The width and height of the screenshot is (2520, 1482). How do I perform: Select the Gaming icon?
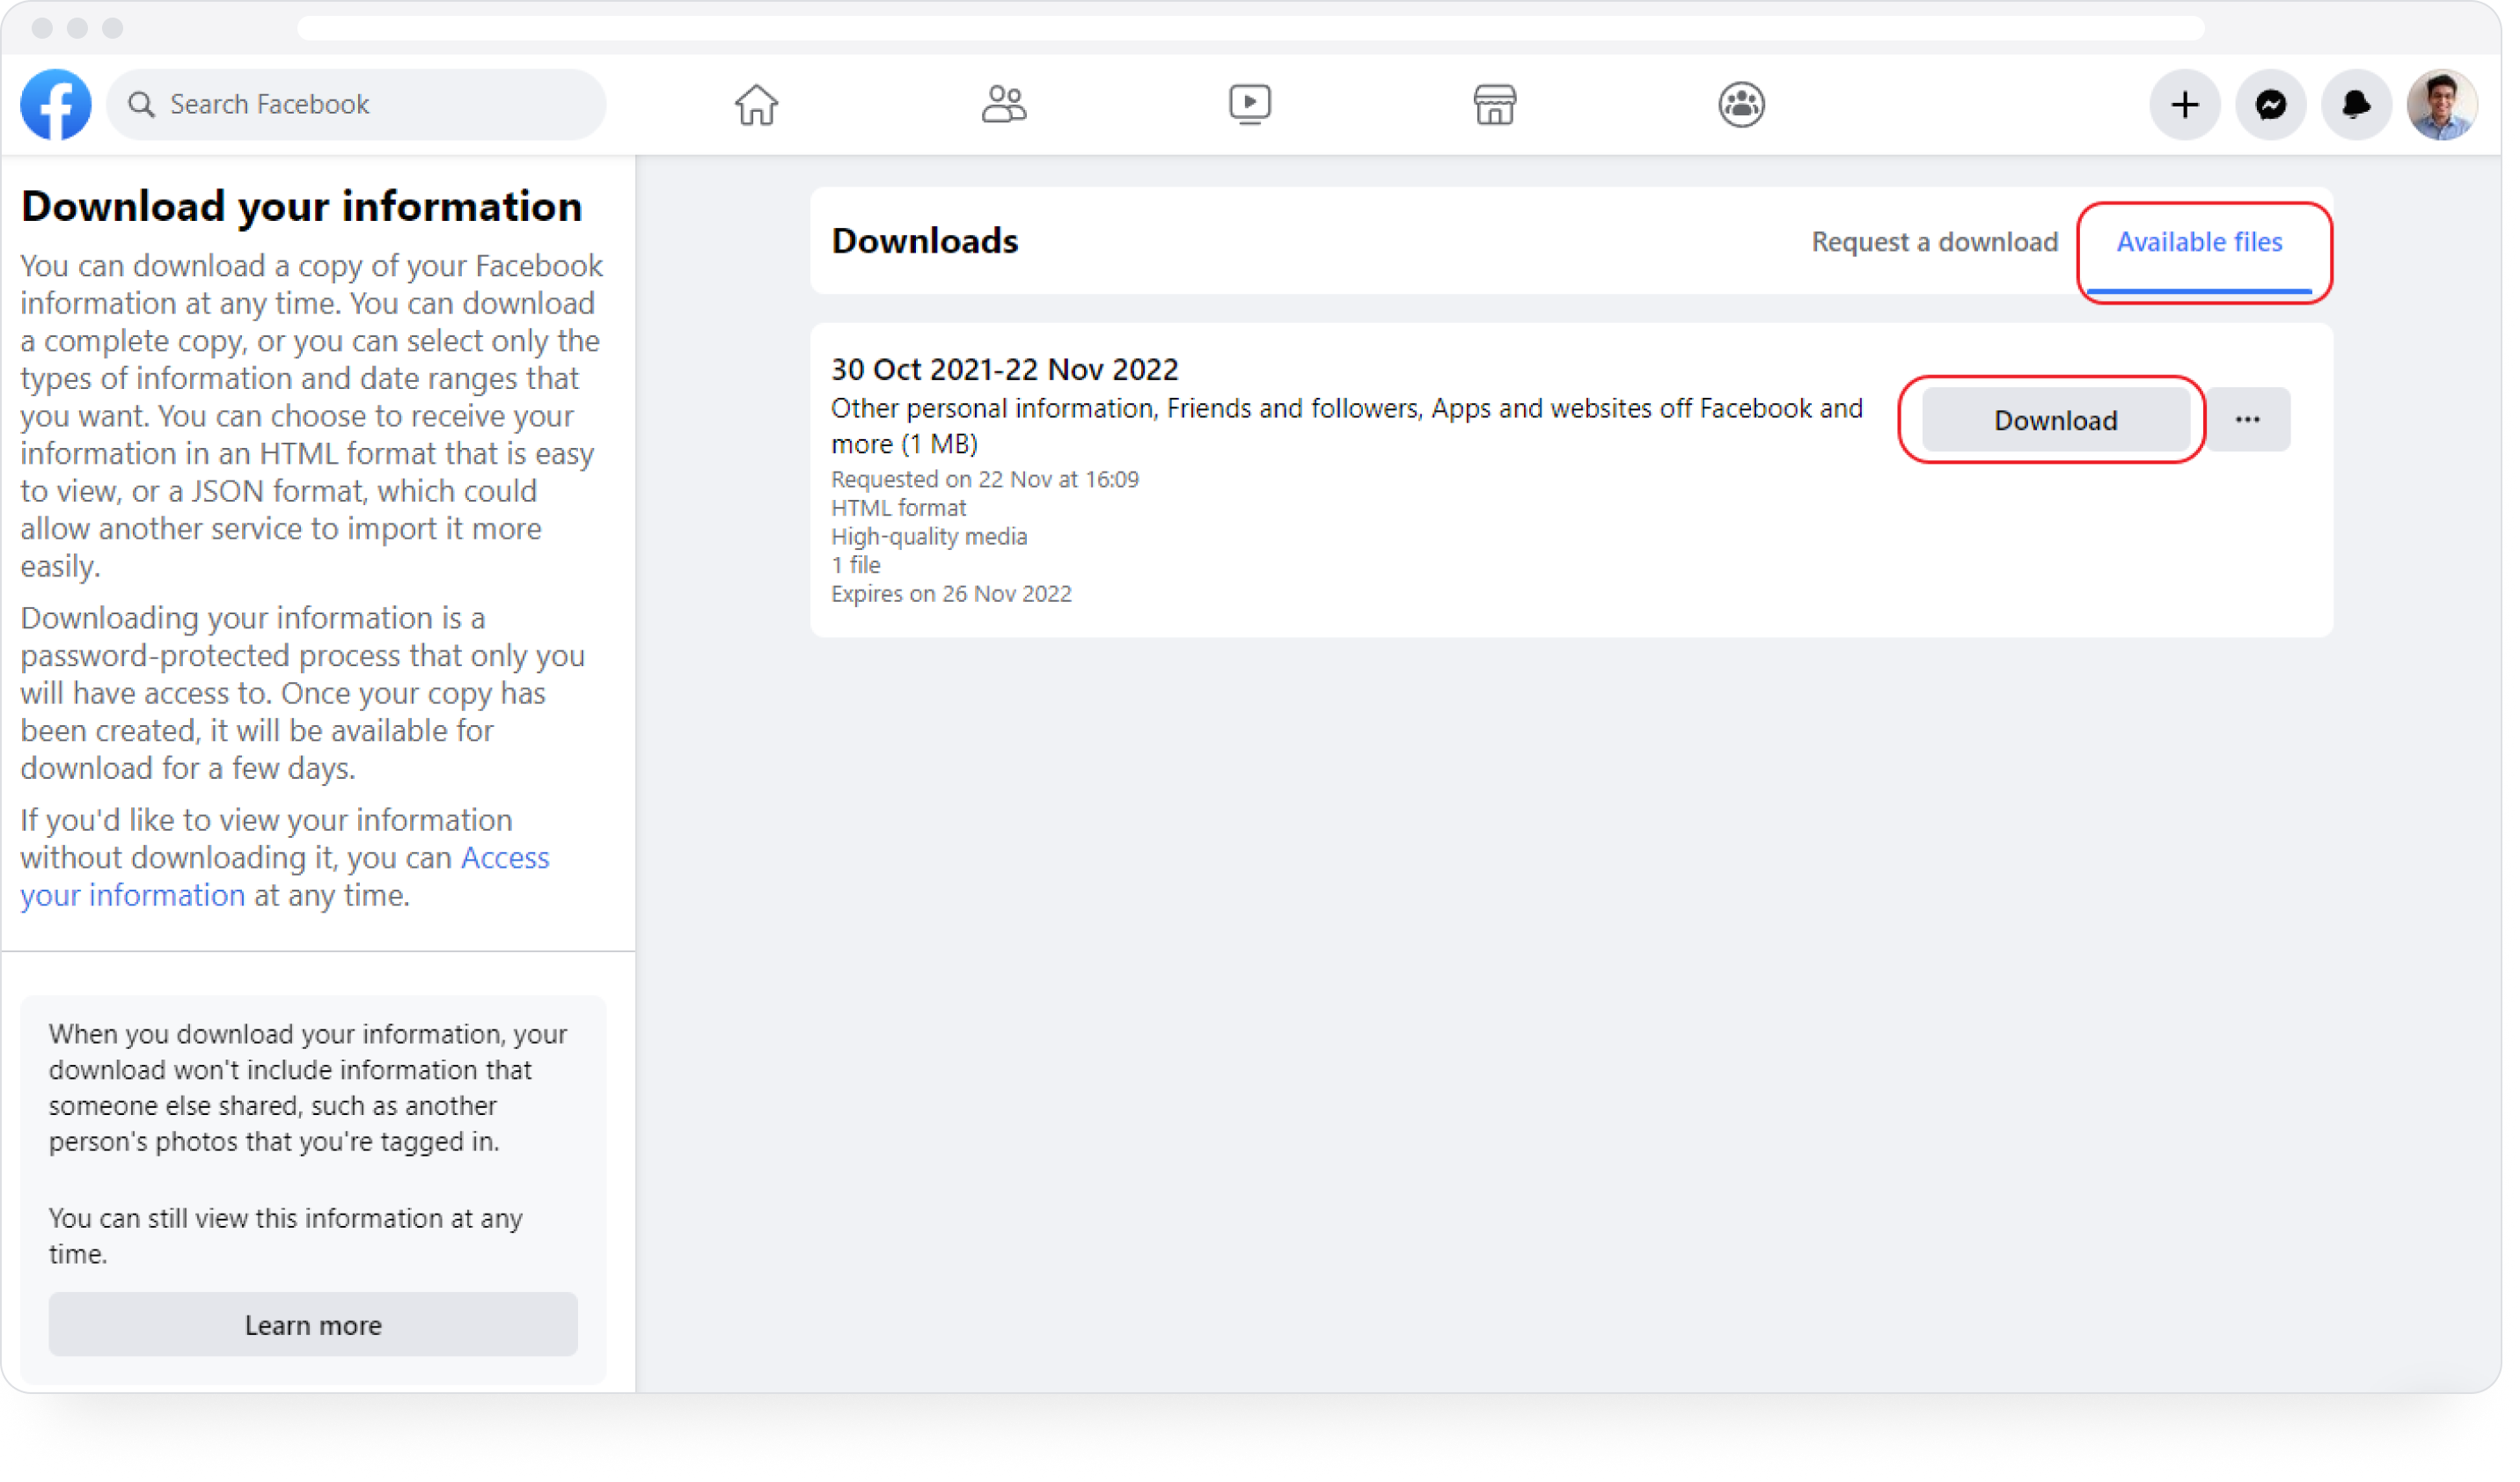click(x=1744, y=104)
